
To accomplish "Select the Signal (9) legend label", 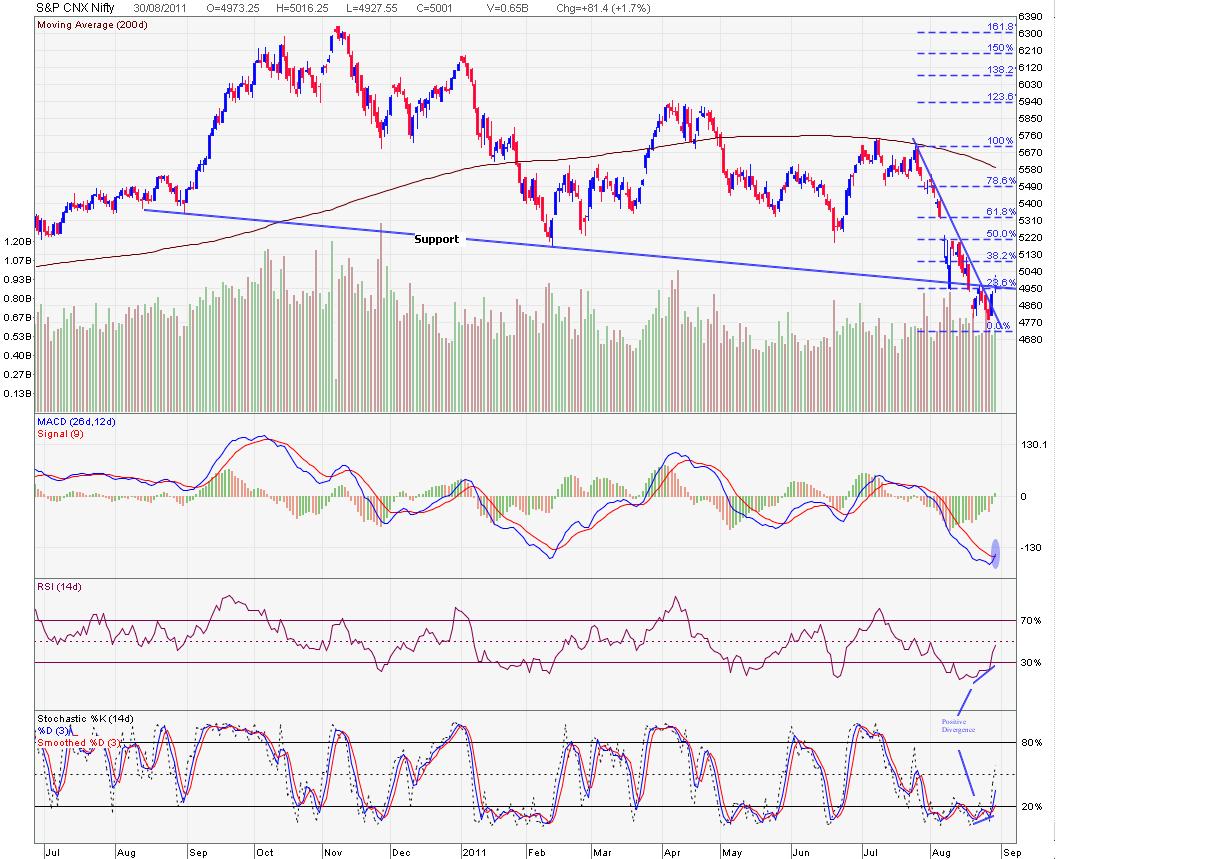I will pos(59,434).
